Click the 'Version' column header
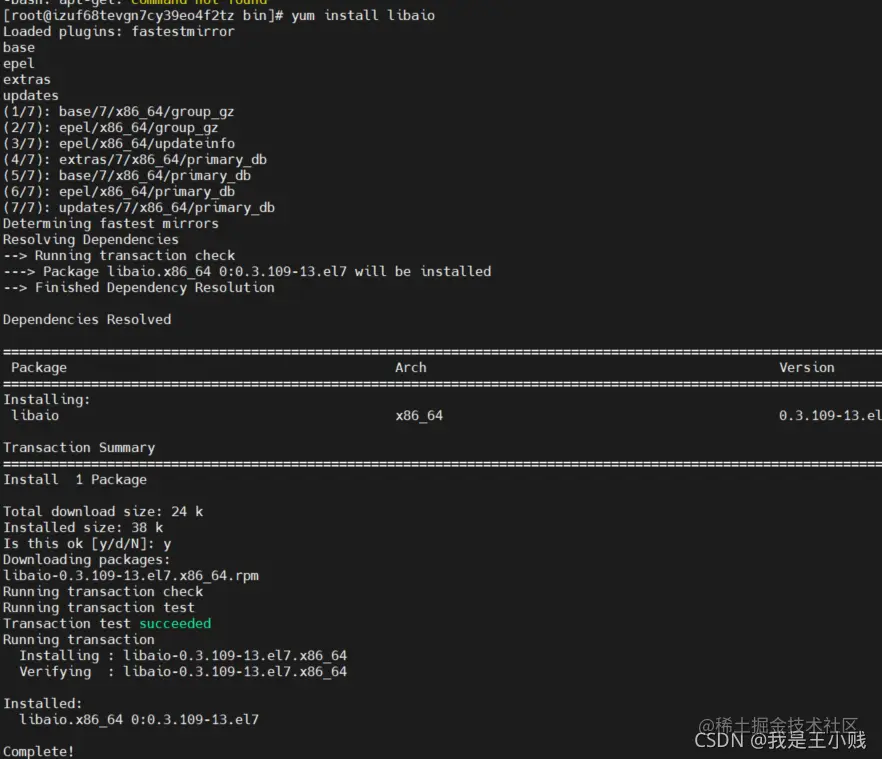This screenshot has height=759, width=882. pyautogui.click(x=807, y=368)
